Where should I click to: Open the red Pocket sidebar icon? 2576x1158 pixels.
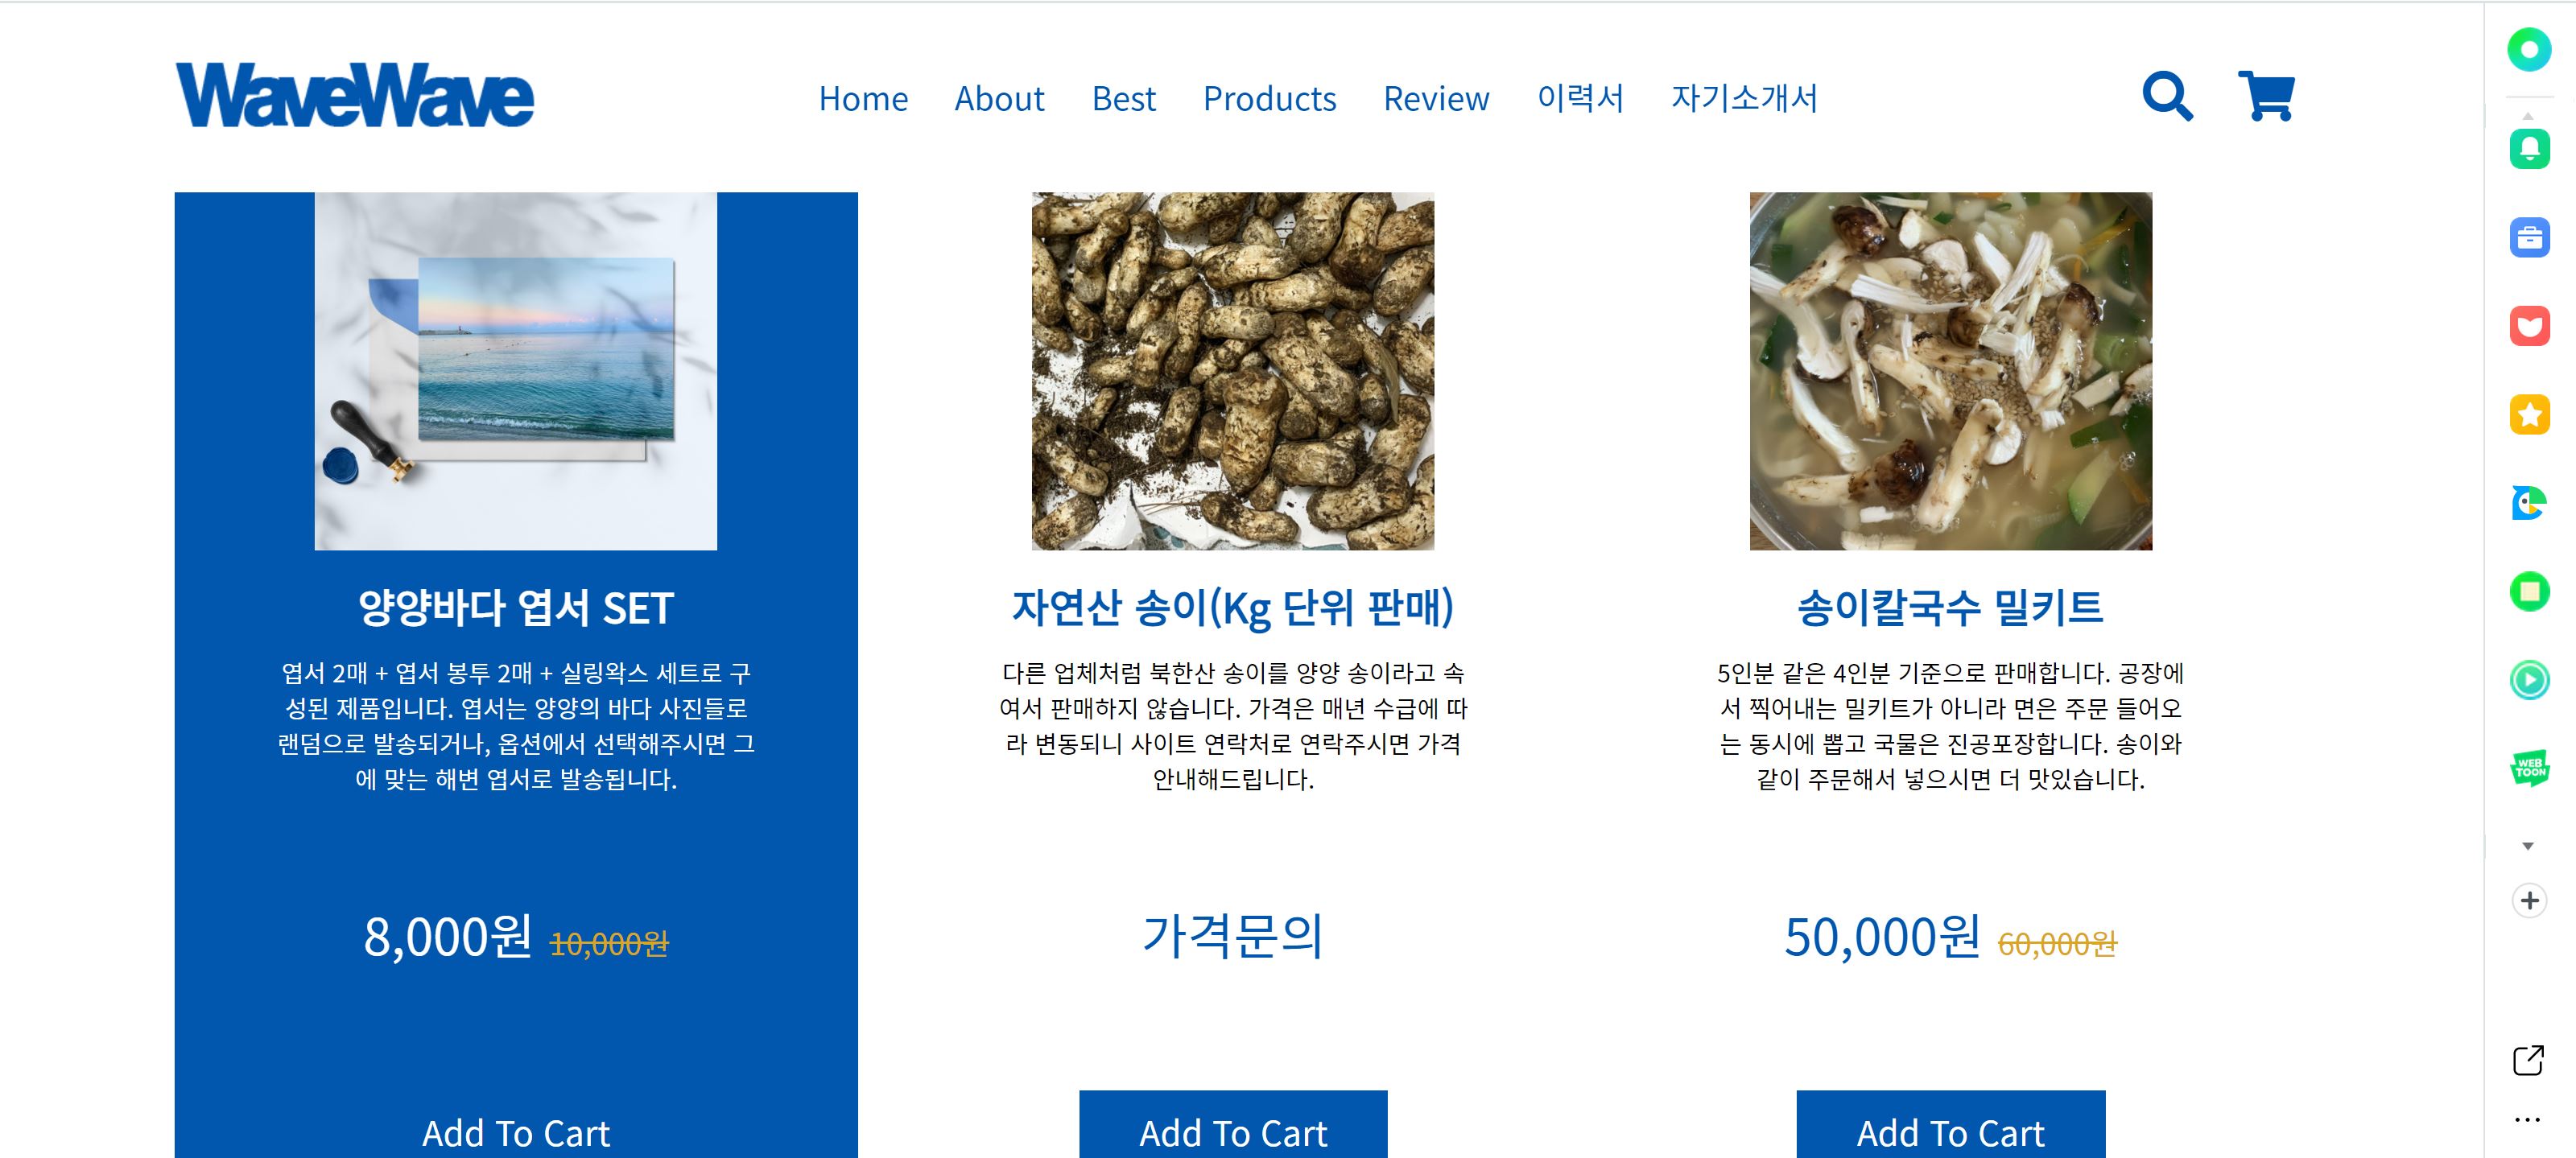point(2529,326)
